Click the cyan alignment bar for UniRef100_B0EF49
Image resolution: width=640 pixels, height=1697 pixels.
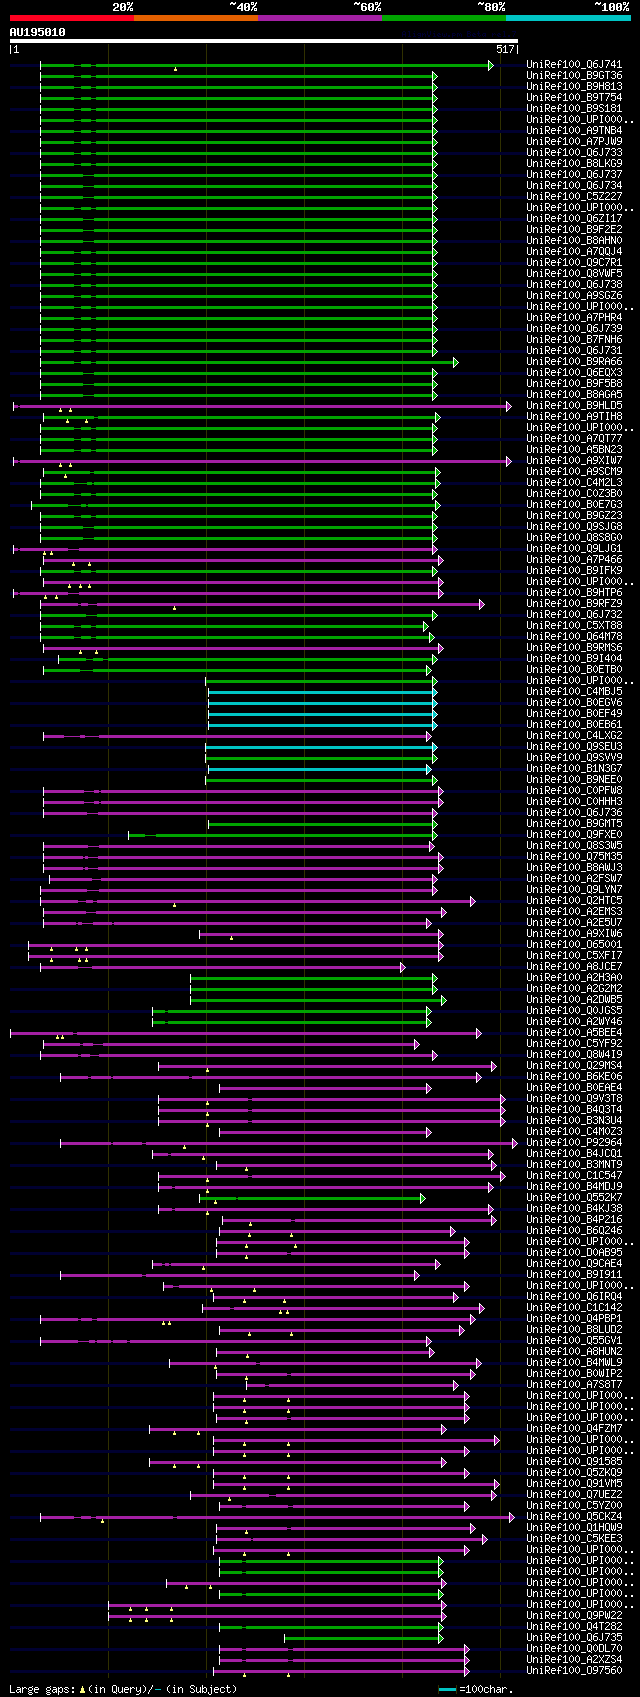322,714
